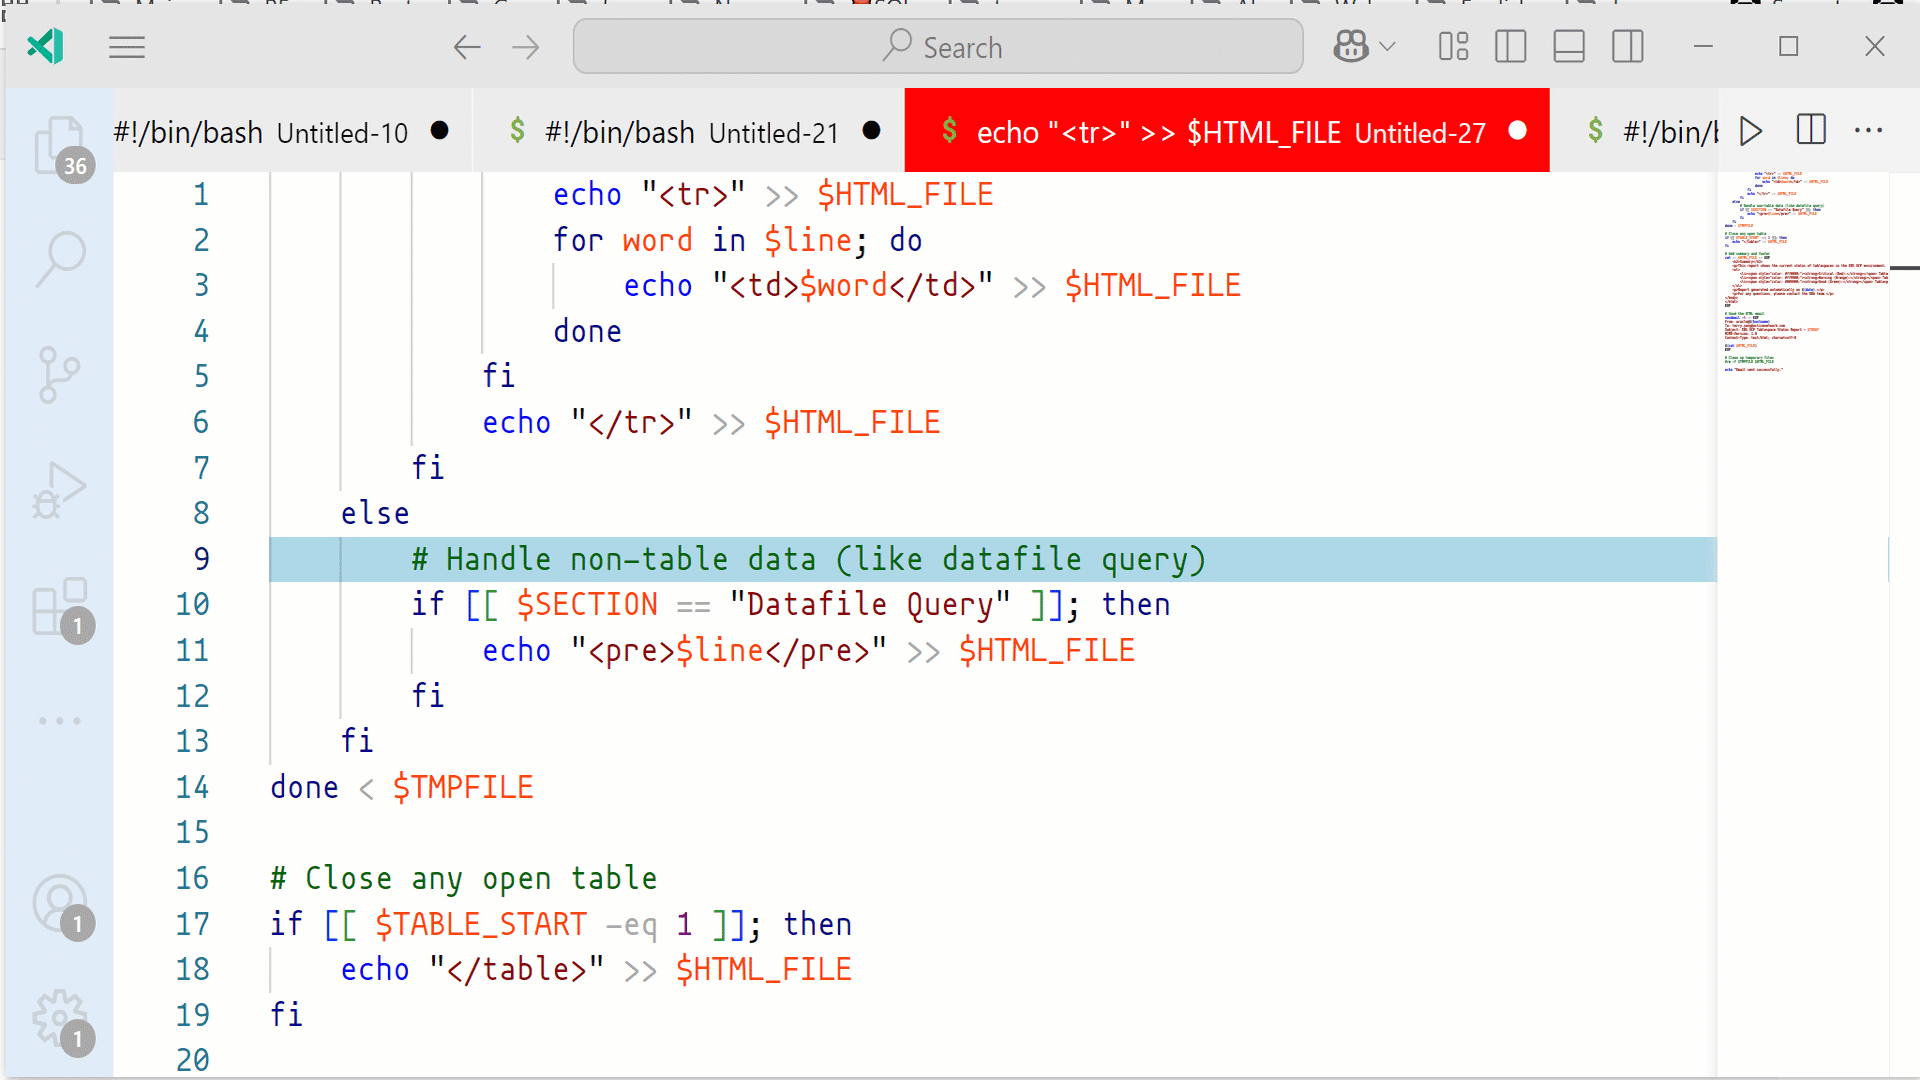1920x1080 pixels.
Task: Open the Source Control view
Action: point(60,374)
